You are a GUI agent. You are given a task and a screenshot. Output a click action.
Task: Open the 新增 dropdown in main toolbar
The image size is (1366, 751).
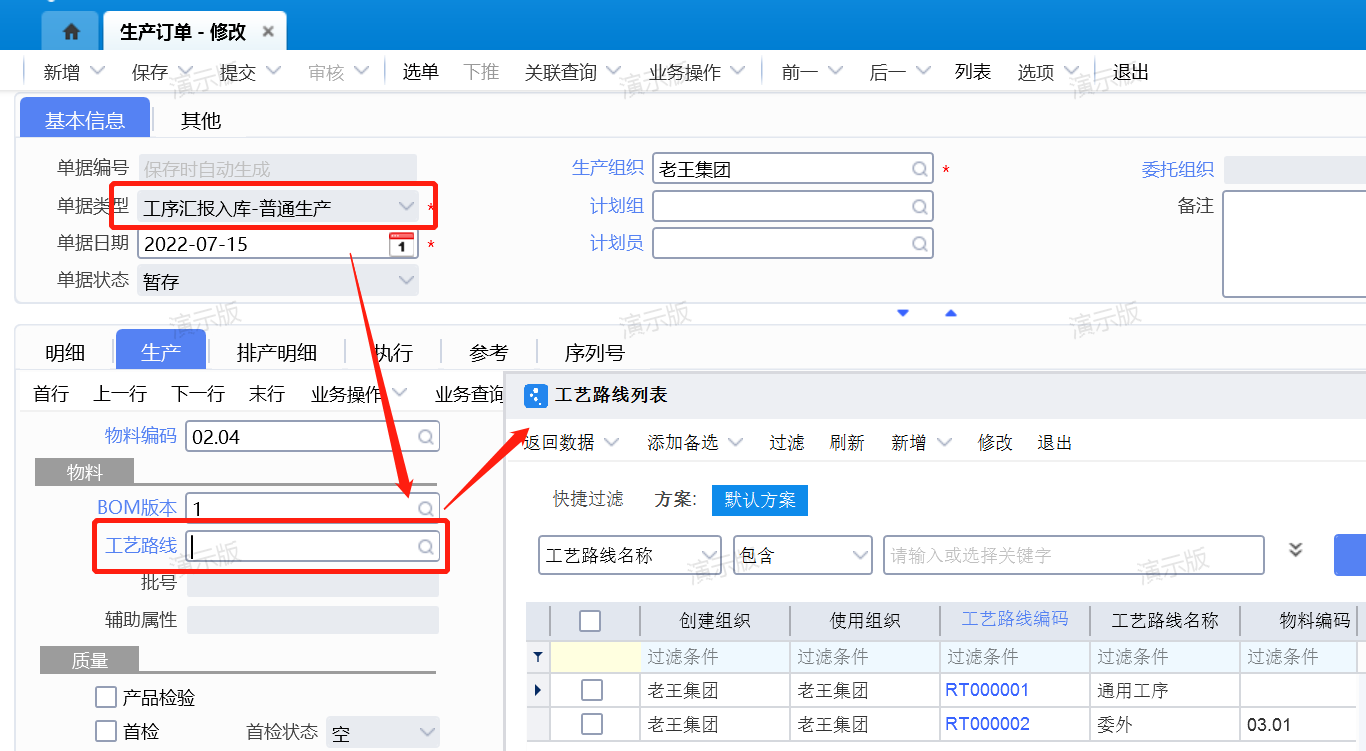point(97,71)
